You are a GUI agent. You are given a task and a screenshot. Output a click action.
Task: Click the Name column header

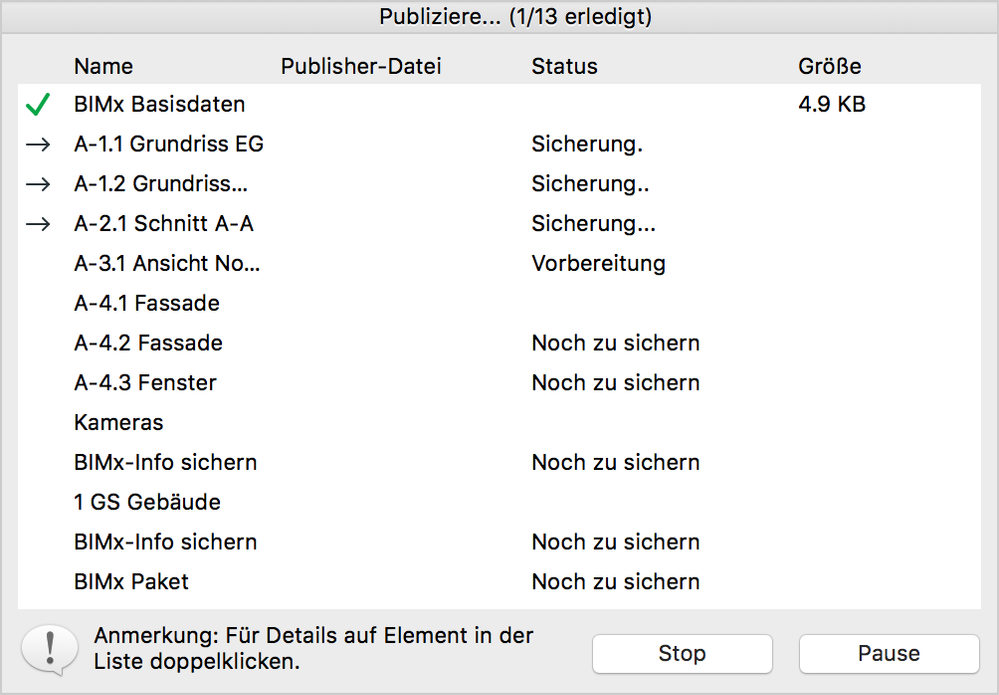pyautogui.click(x=103, y=66)
